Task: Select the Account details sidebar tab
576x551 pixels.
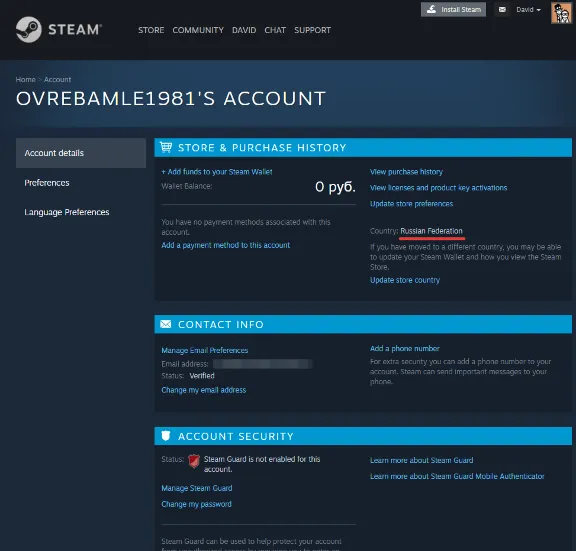Action: pyautogui.click(x=81, y=153)
